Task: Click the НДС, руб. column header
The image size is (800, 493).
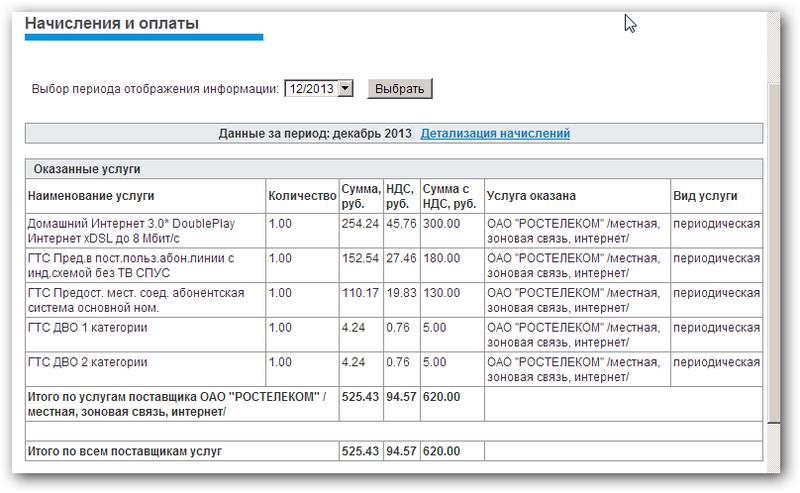Action: pyautogui.click(x=400, y=196)
